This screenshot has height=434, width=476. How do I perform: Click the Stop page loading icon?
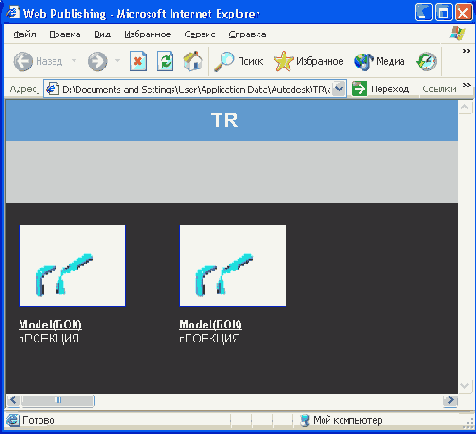coord(138,61)
